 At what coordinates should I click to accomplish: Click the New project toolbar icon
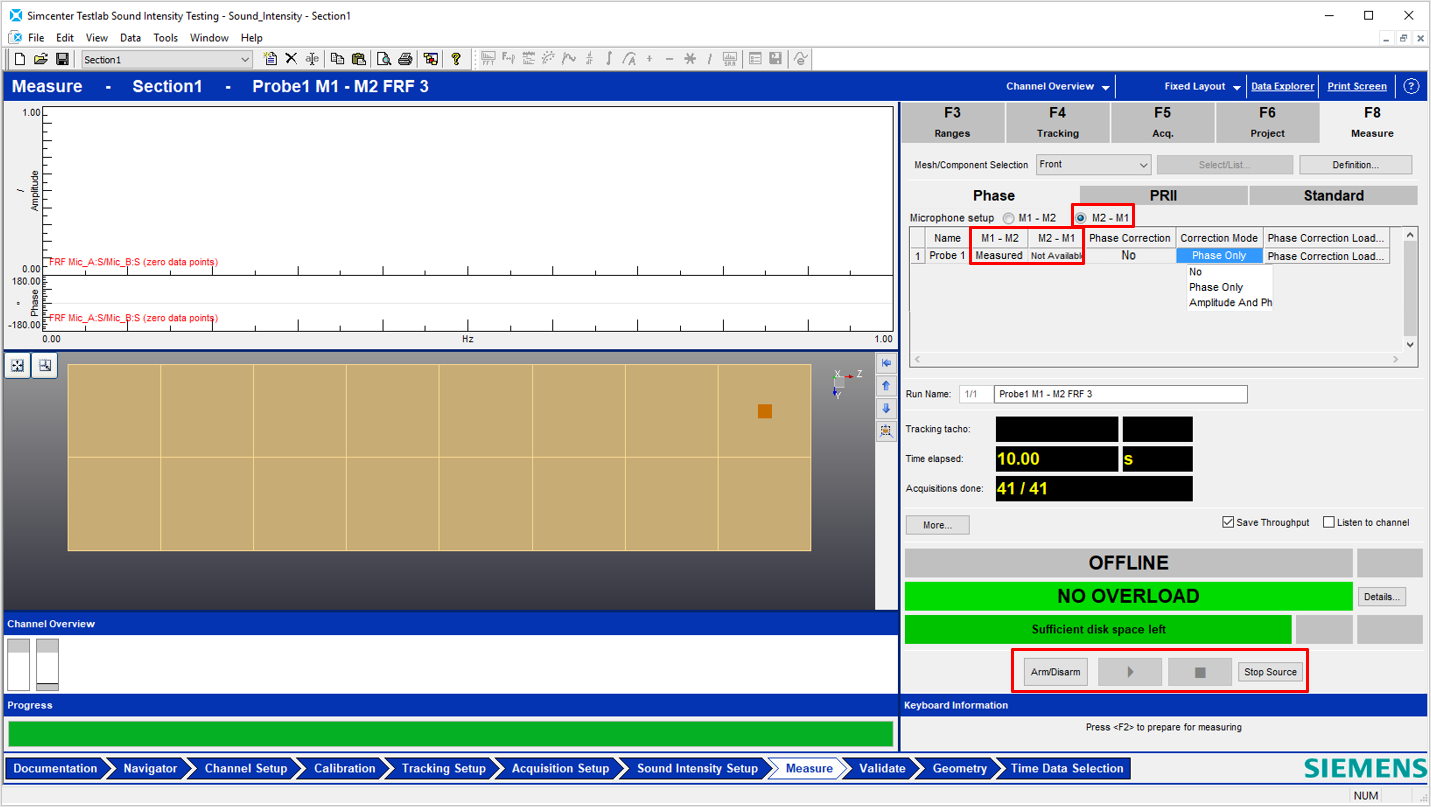click(19, 60)
